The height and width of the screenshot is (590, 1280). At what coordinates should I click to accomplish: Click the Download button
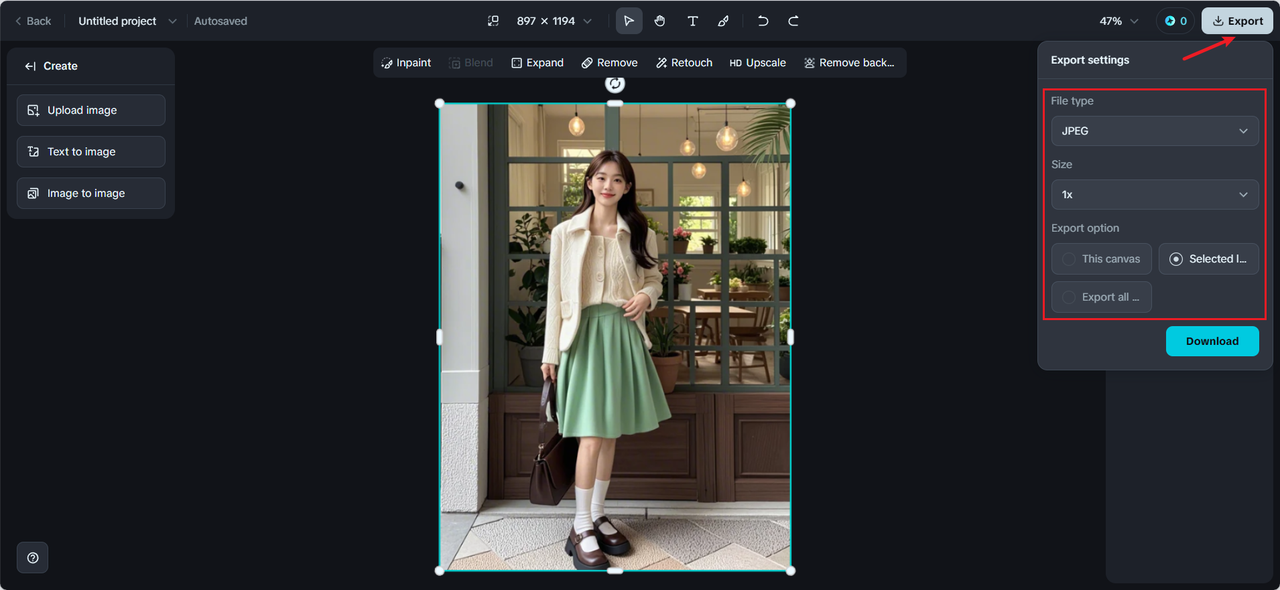(x=1212, y=341)
